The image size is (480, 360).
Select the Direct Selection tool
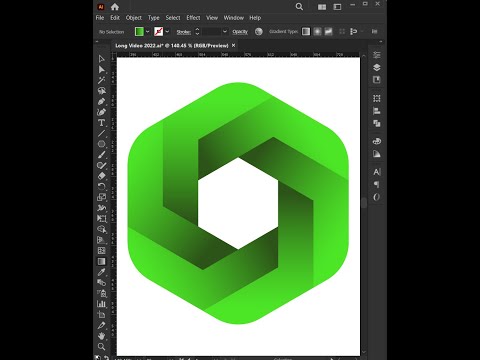tap(102, 70)
